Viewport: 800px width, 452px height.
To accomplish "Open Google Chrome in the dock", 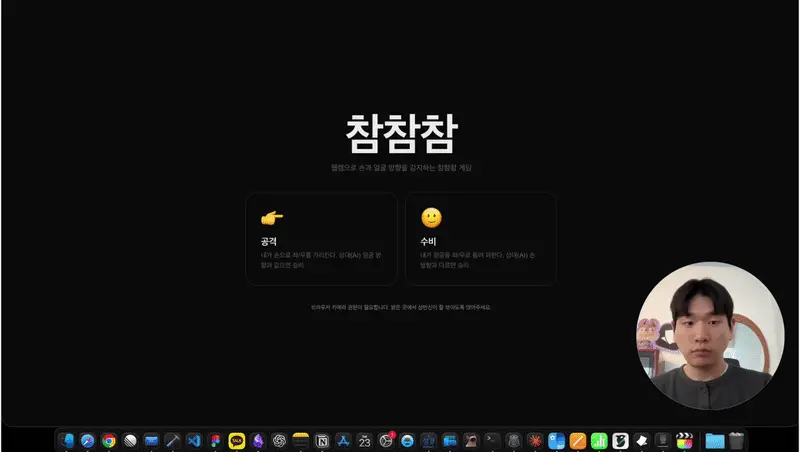I will [x=109, y=441].
